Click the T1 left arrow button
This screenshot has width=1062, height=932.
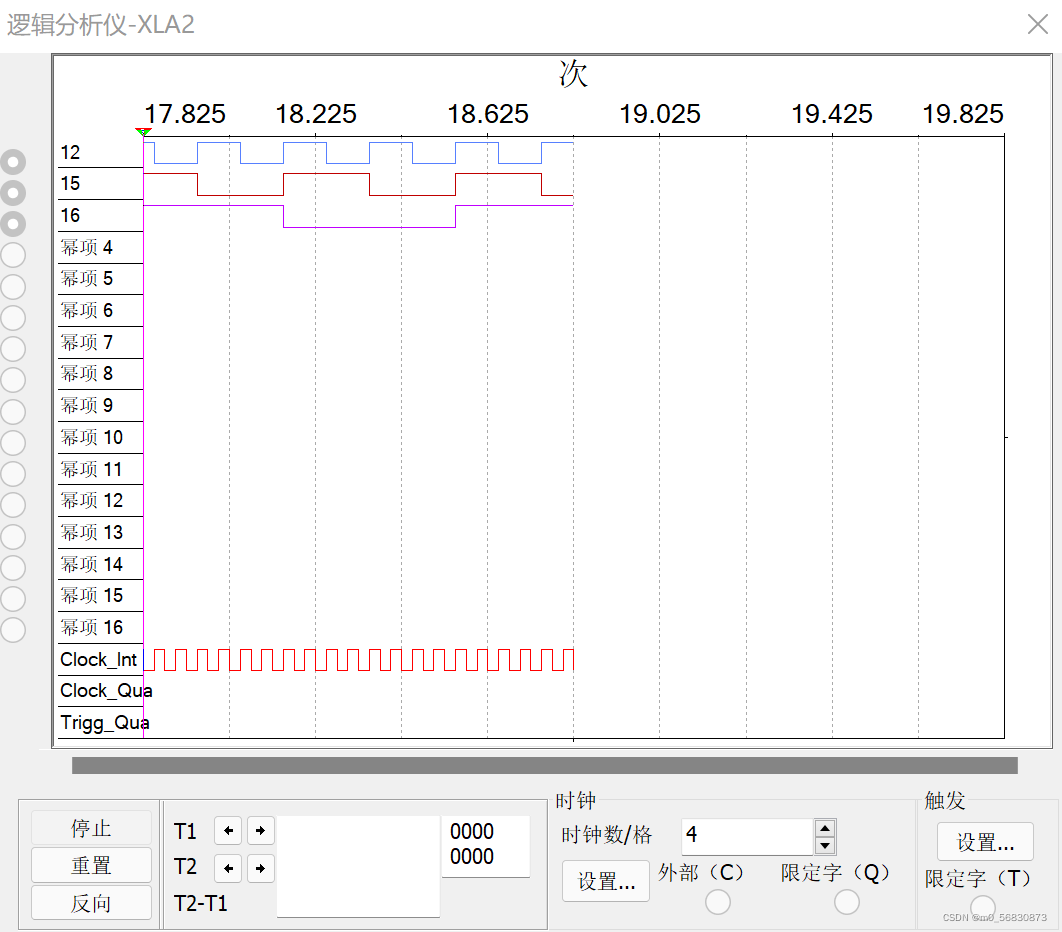click(228, 830)
